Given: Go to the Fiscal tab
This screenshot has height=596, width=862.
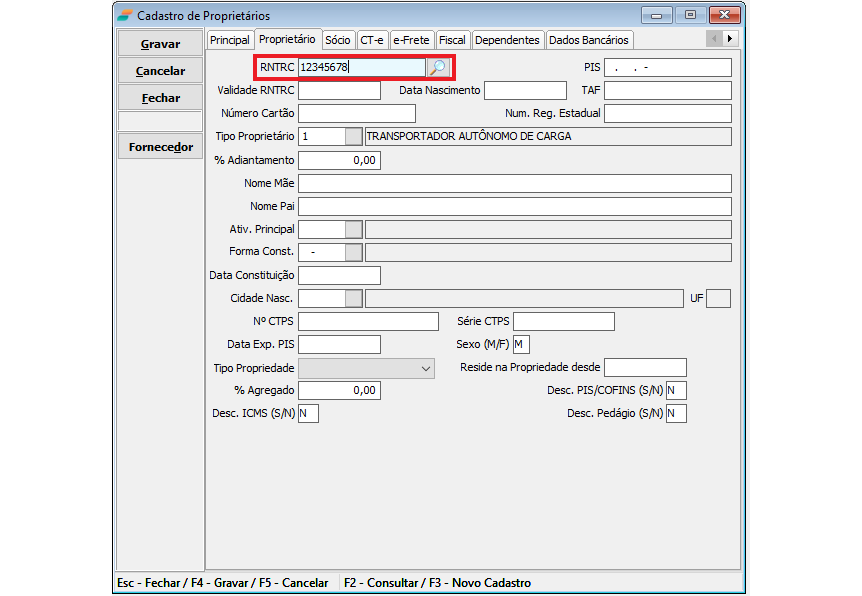Looking at the screenshot, I should click(x=452, y=40).
